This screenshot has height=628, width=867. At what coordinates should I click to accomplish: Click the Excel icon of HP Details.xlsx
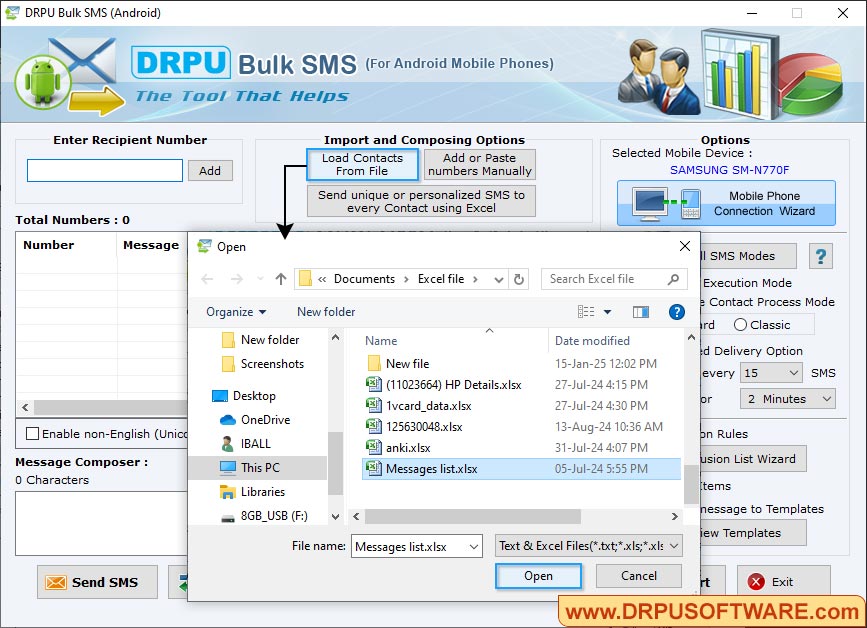[x=374, y=384]
